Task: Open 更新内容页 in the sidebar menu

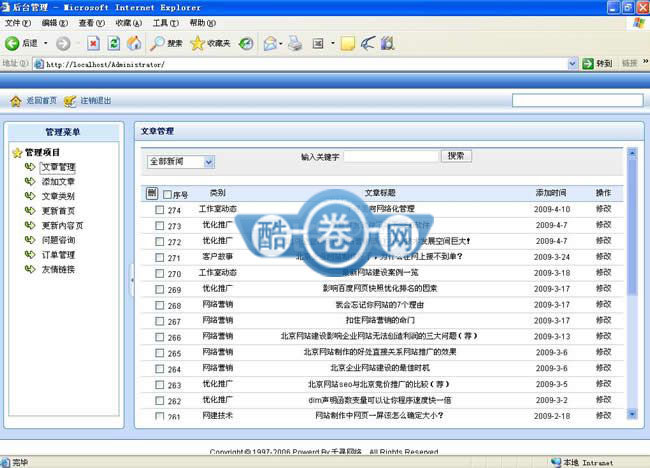Action: [x=62, y=226]
